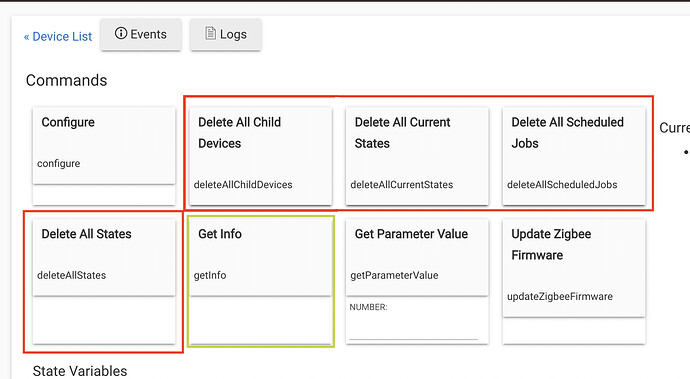This screenshot has height=379, width=690.
Task: Select the deleteAllChildDevices label text
Action: click(x=243, y=185)
